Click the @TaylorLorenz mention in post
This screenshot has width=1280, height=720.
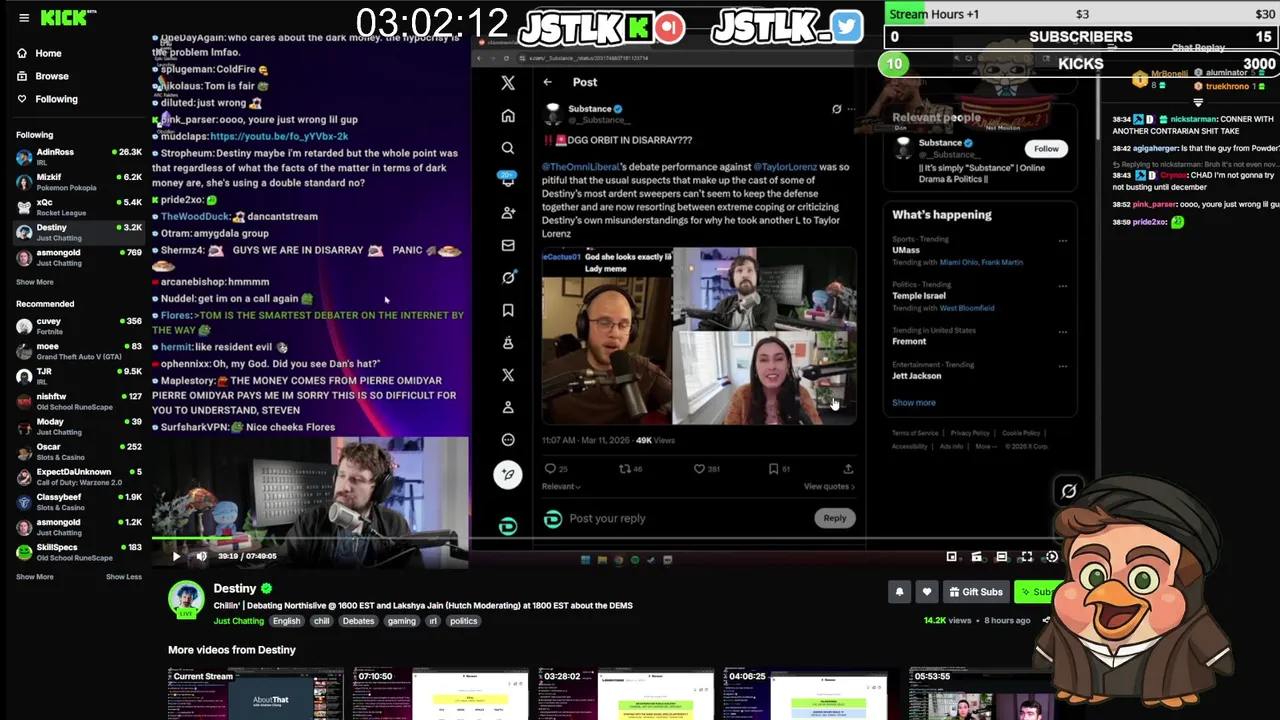tap(784, 167)
